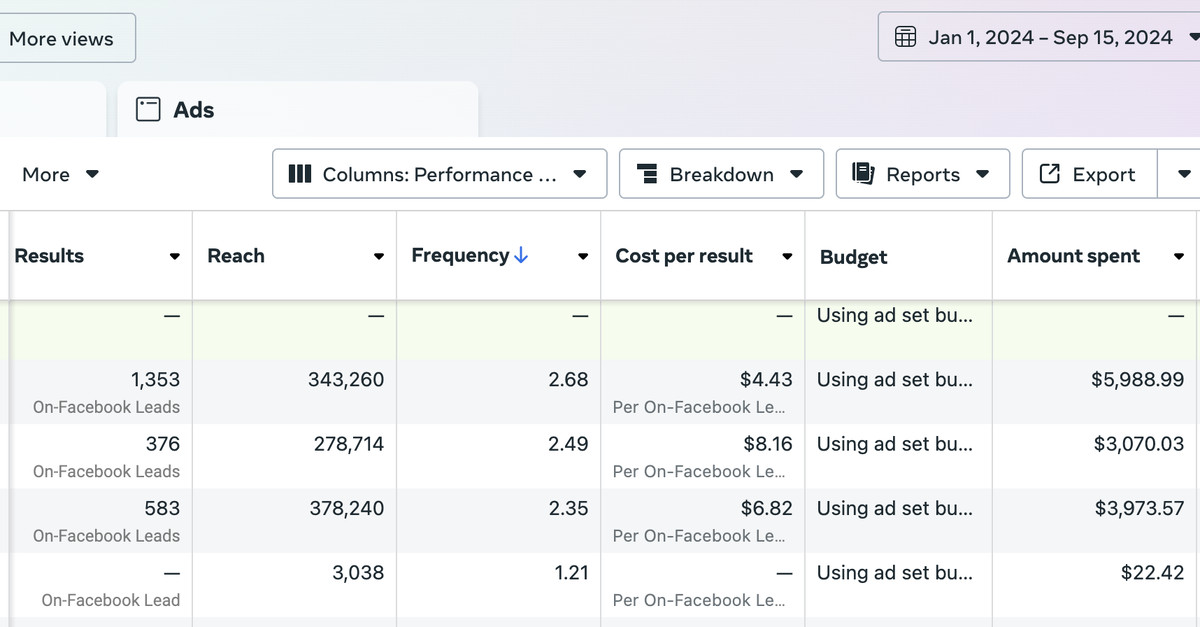The width and height of the screenshot is (1200, 627).
Task: Open the More dropdown menu
Action: point(60,174)
